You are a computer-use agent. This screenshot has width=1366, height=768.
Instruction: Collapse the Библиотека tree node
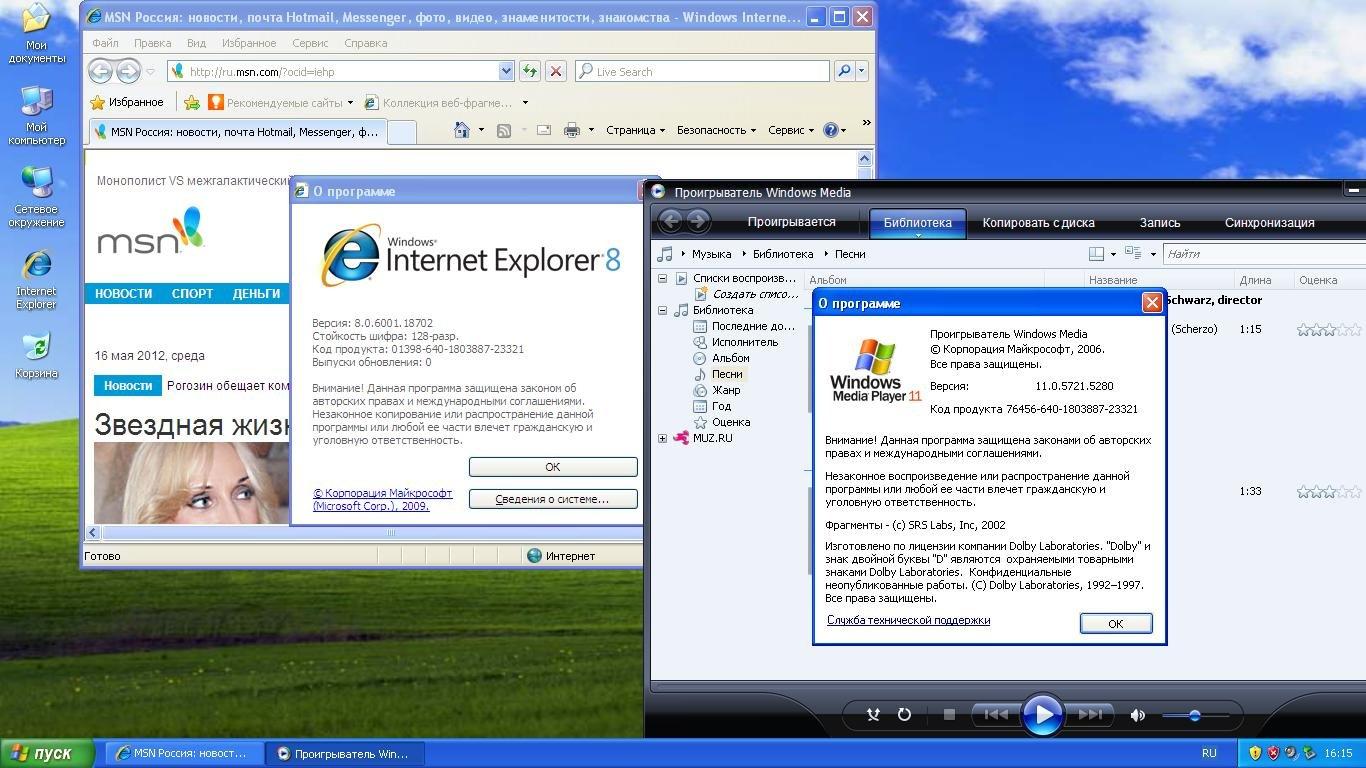(x=662, y=310)
